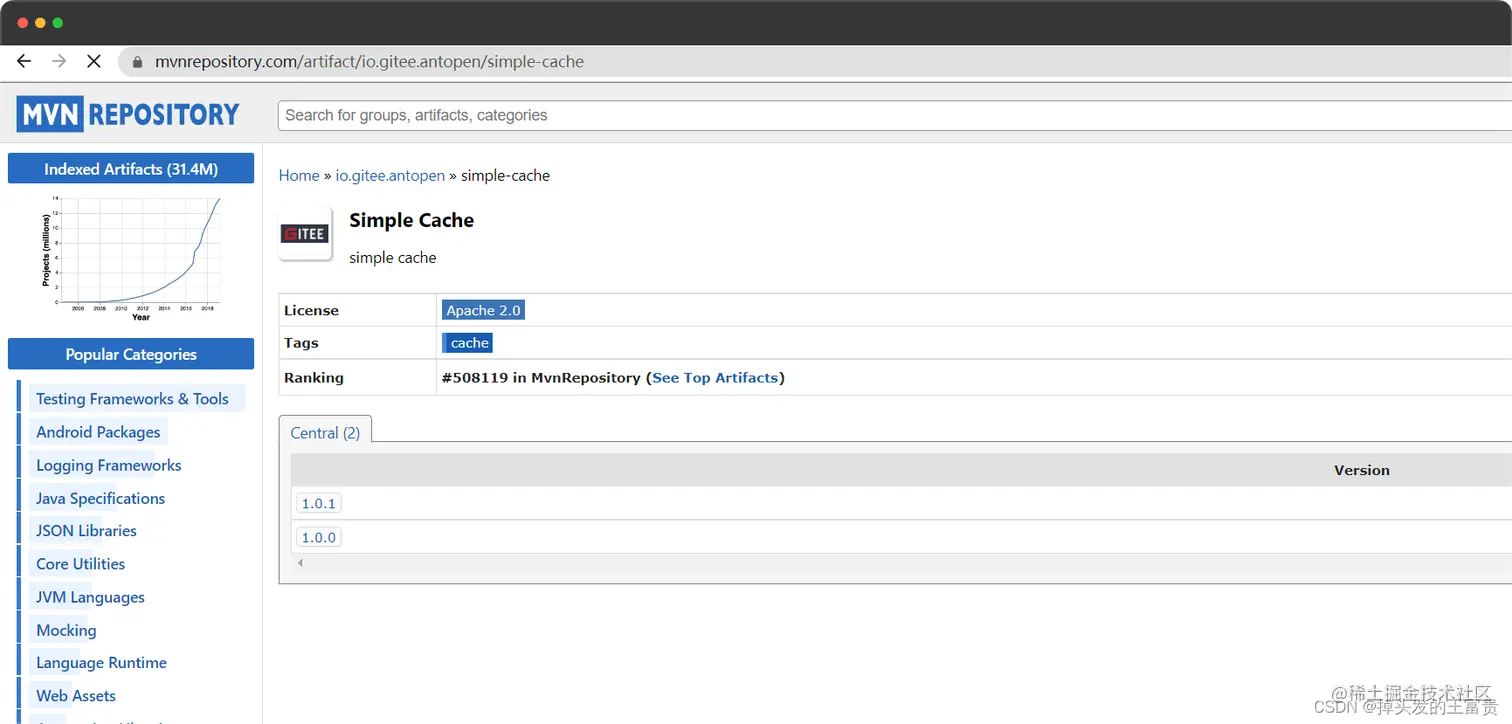The height and width of the screenshot is (724, 1512).
Task: Click the Simple Cache heading
Action: point(411,220)
